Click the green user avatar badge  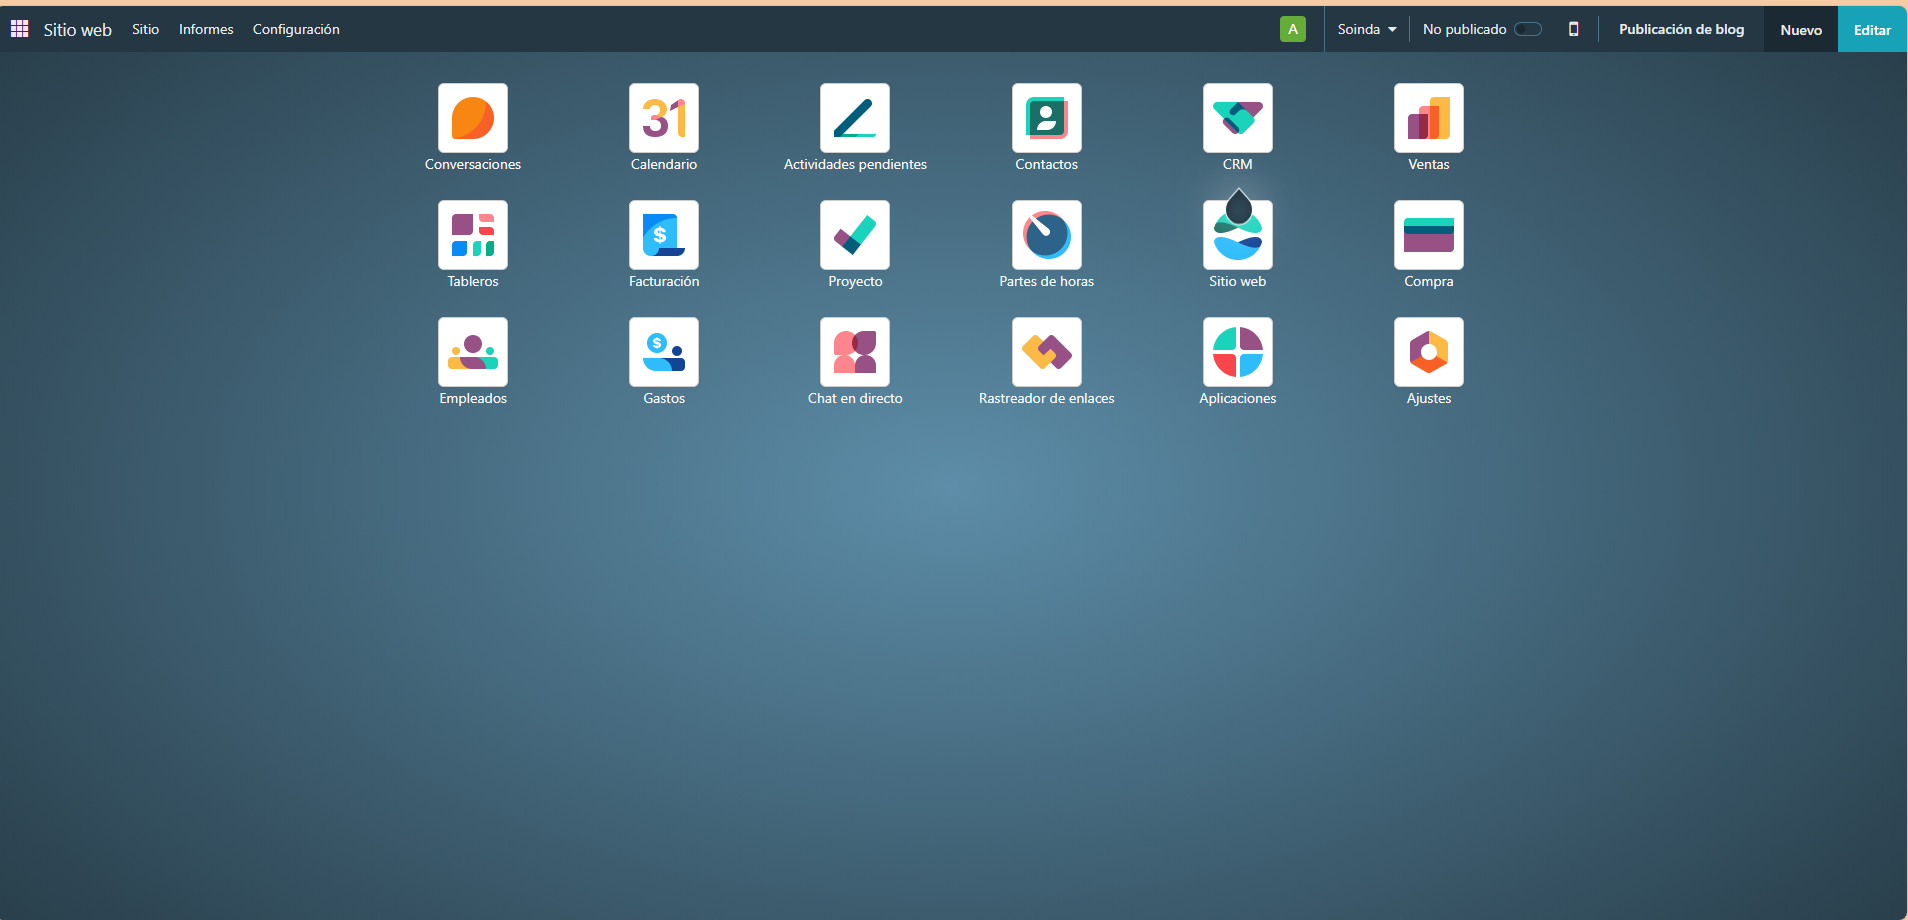[1292, 28]
